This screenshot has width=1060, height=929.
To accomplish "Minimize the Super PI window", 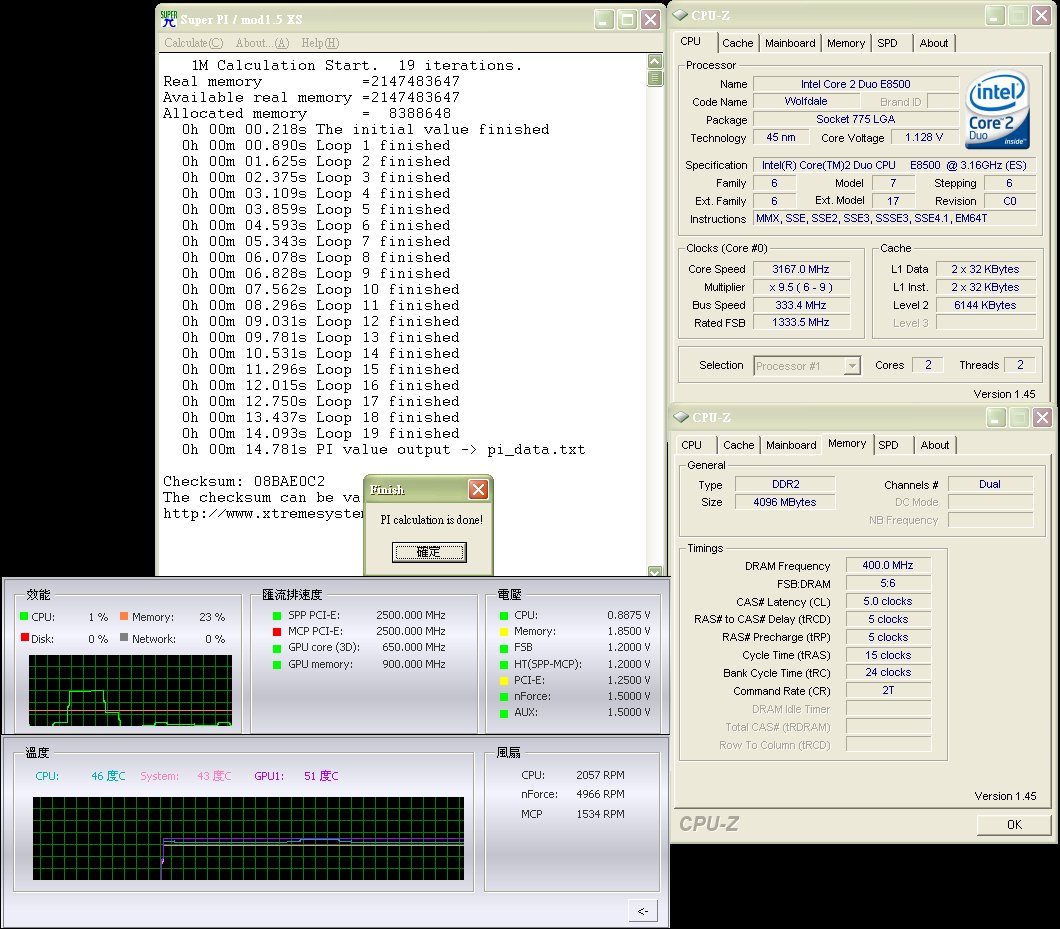I will [604, 20].
